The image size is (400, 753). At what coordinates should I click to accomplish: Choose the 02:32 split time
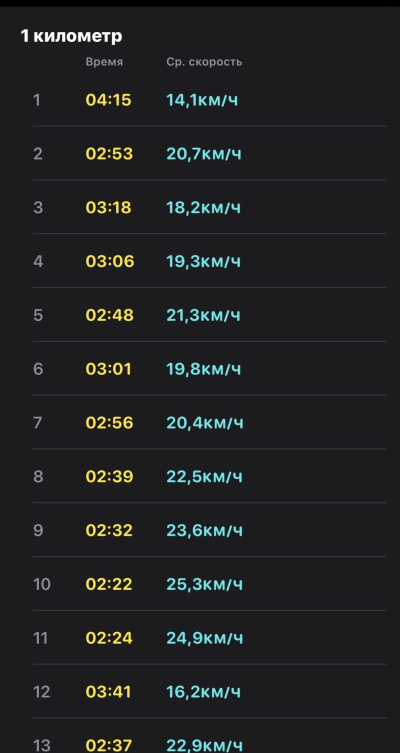point(109,531)
